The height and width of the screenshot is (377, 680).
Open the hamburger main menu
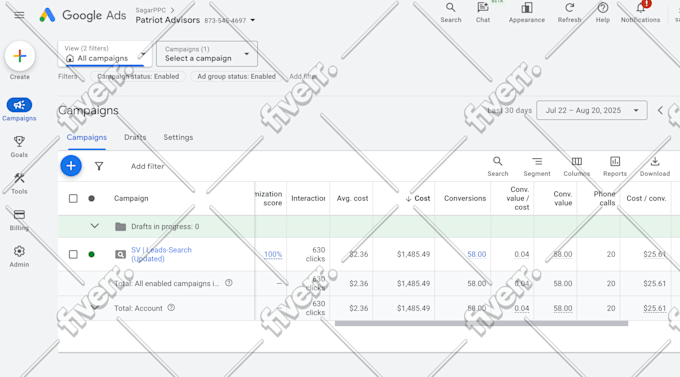coord(19,15)
